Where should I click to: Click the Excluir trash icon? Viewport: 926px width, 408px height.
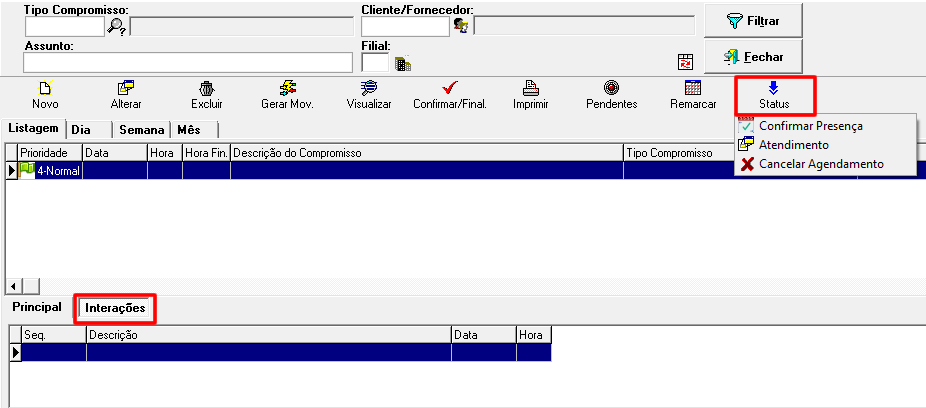pyautogui.click(x=206, y=88)
